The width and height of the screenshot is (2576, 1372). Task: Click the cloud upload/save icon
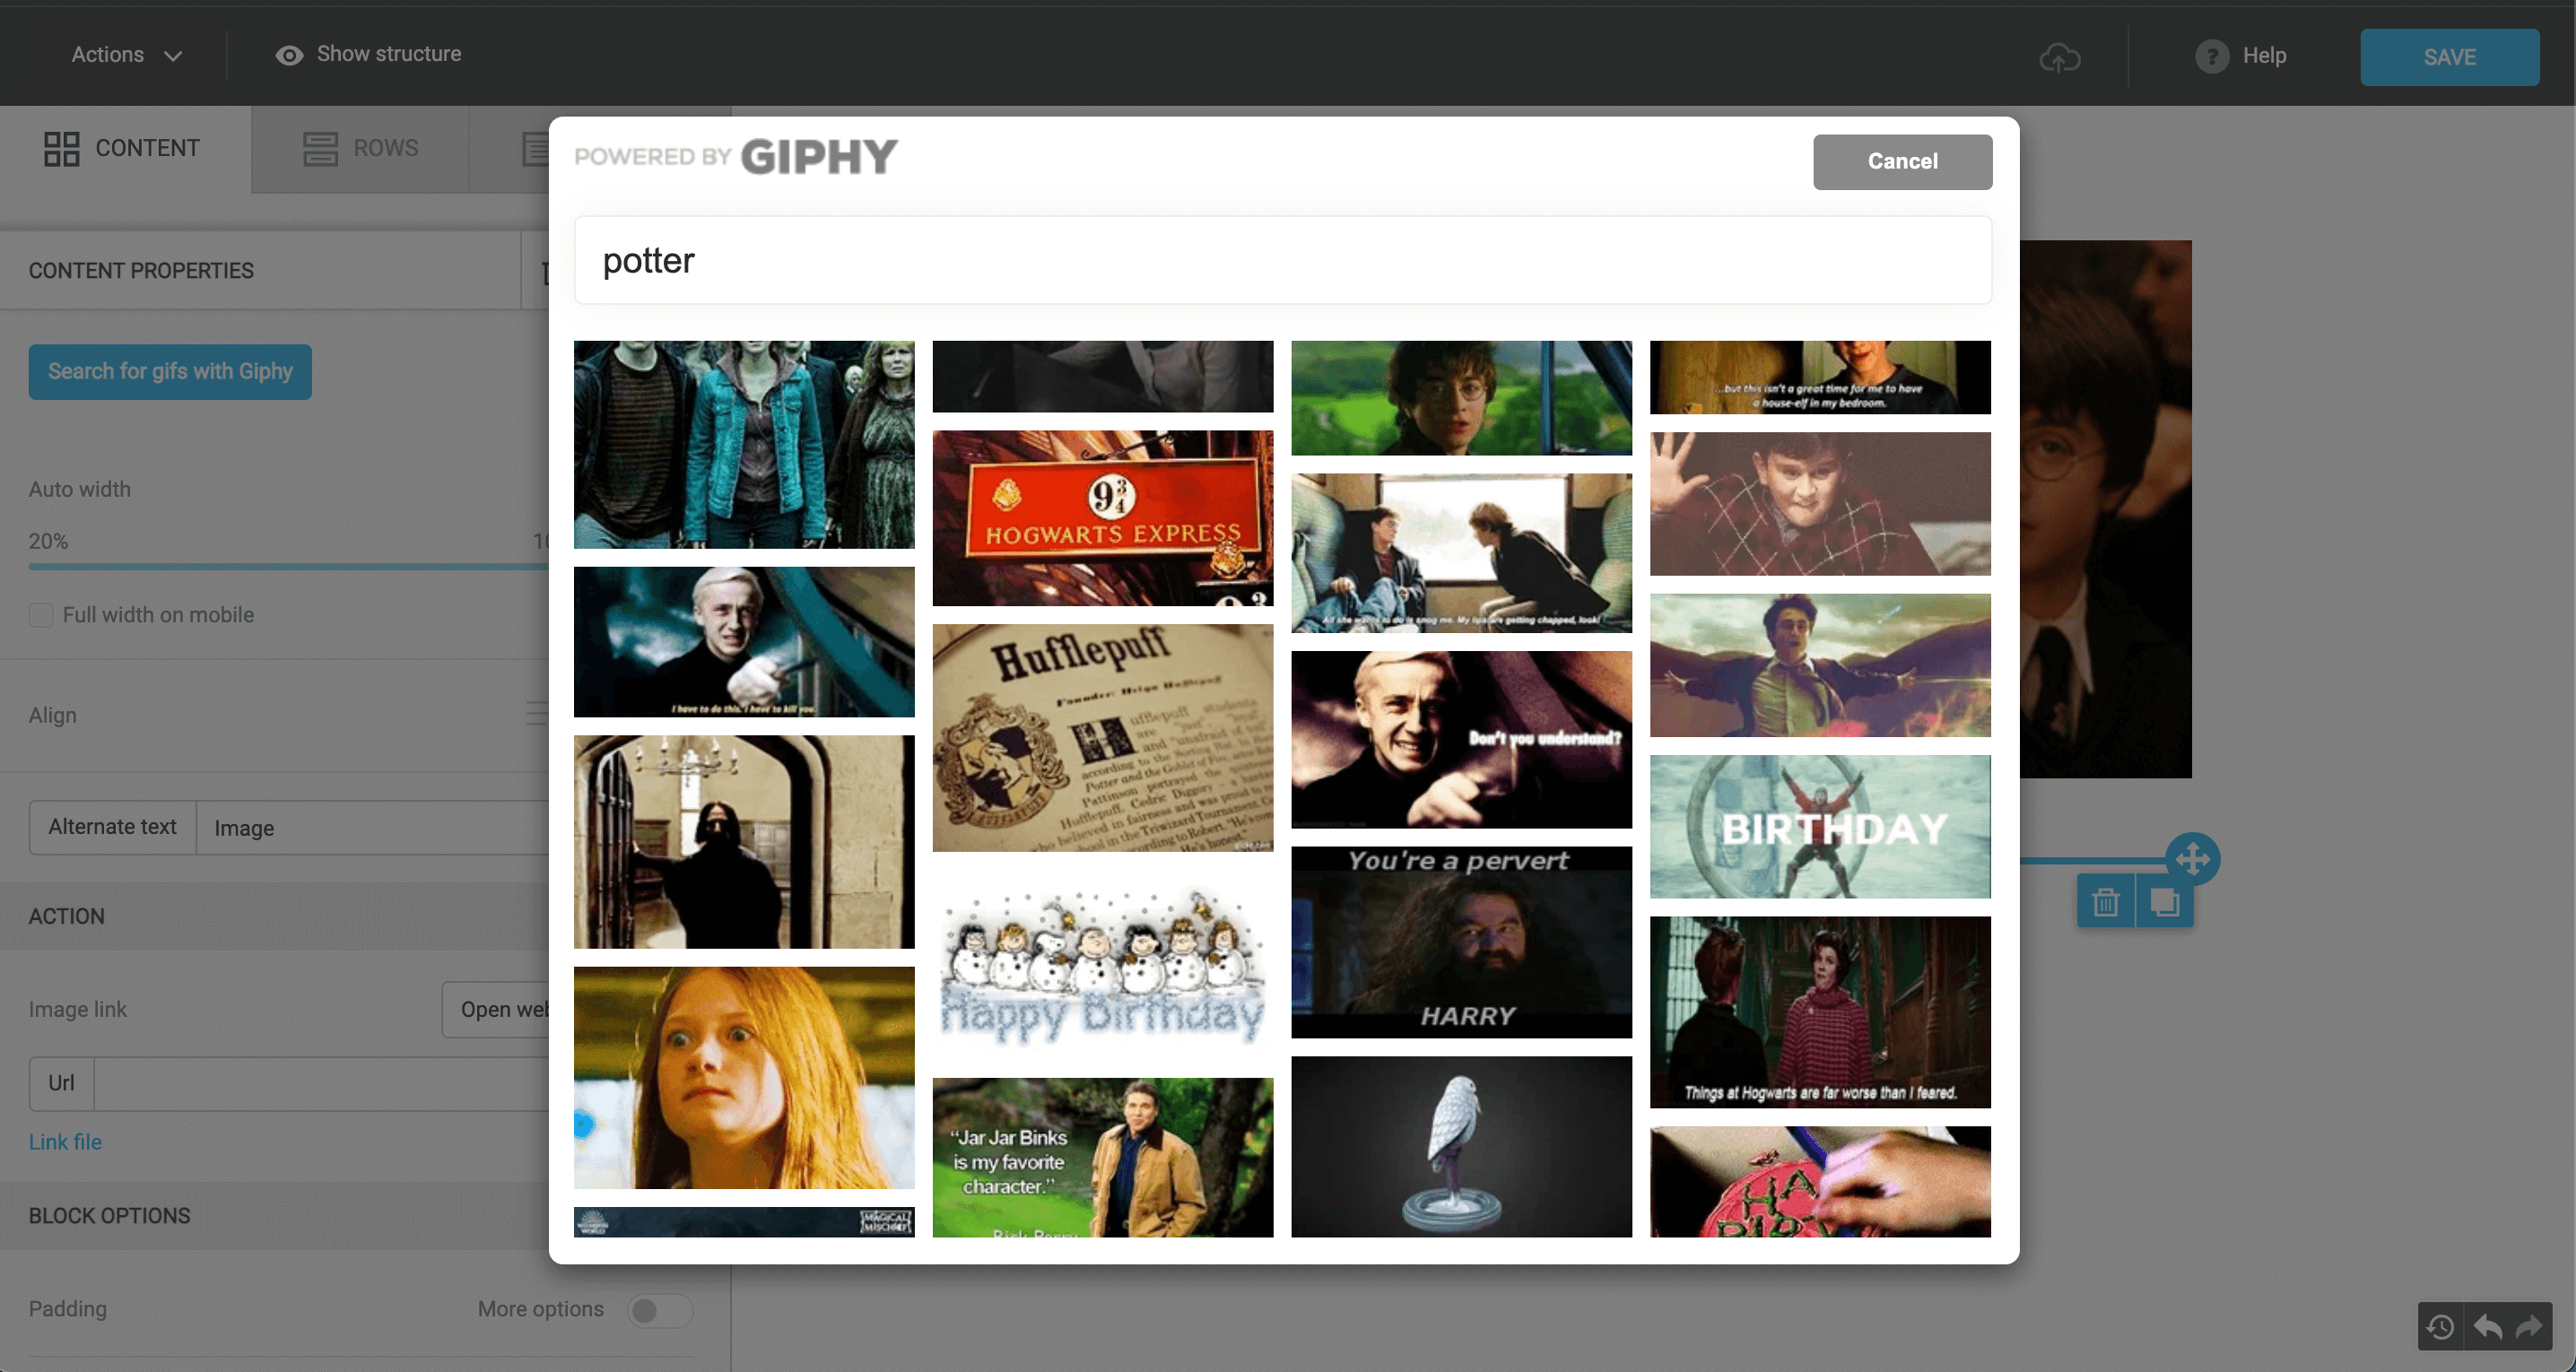[2059, 56]
